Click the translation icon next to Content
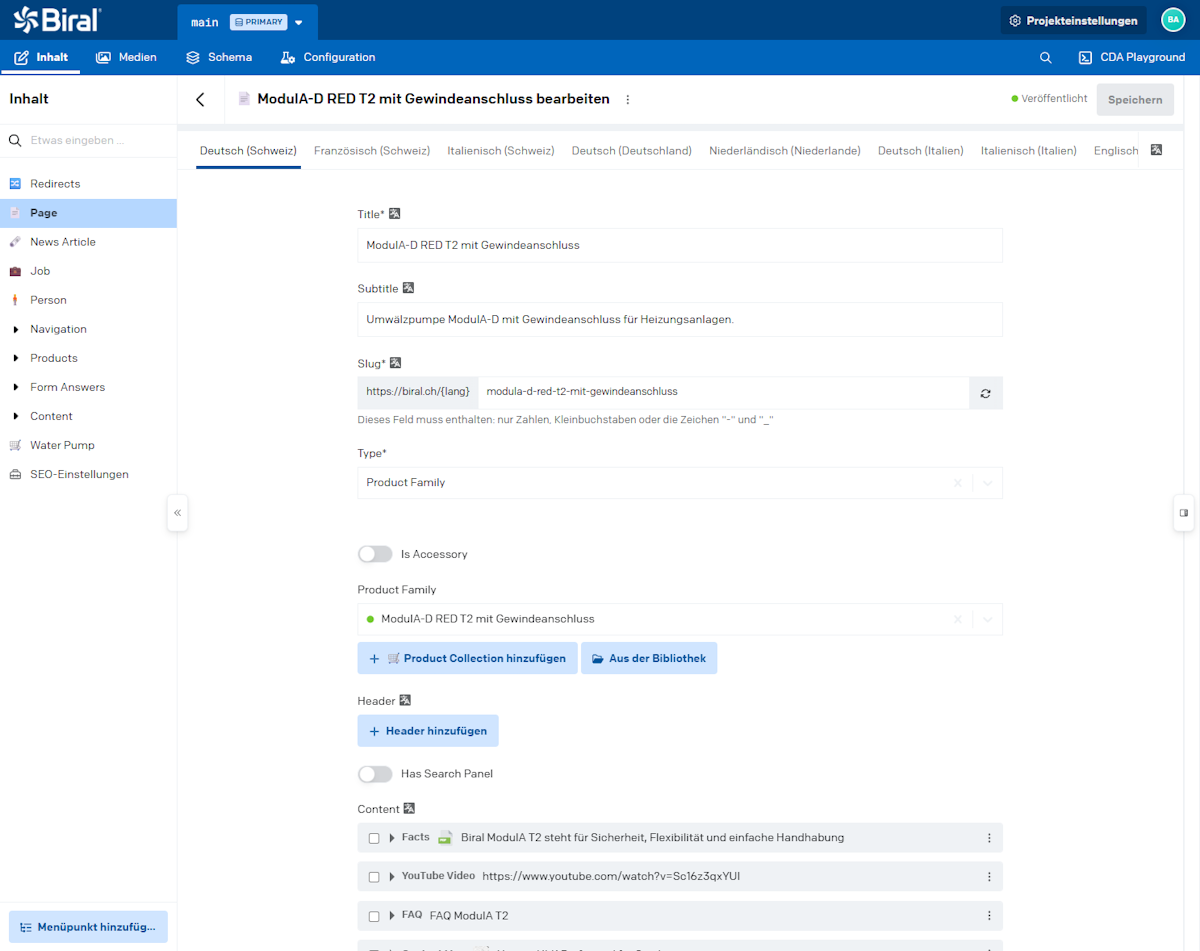This screenshot has width=1200, height=951. (409, 808)
